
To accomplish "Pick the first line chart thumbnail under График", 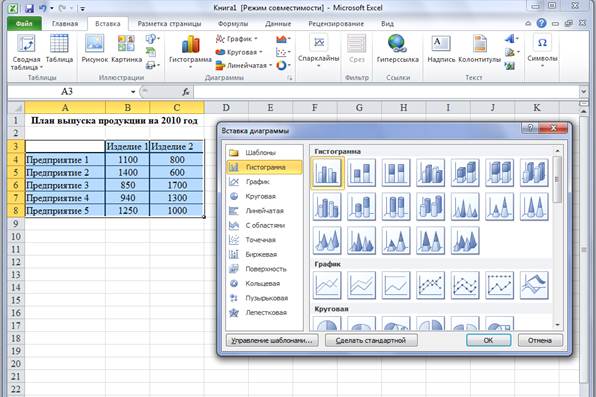I will [327, 285].
